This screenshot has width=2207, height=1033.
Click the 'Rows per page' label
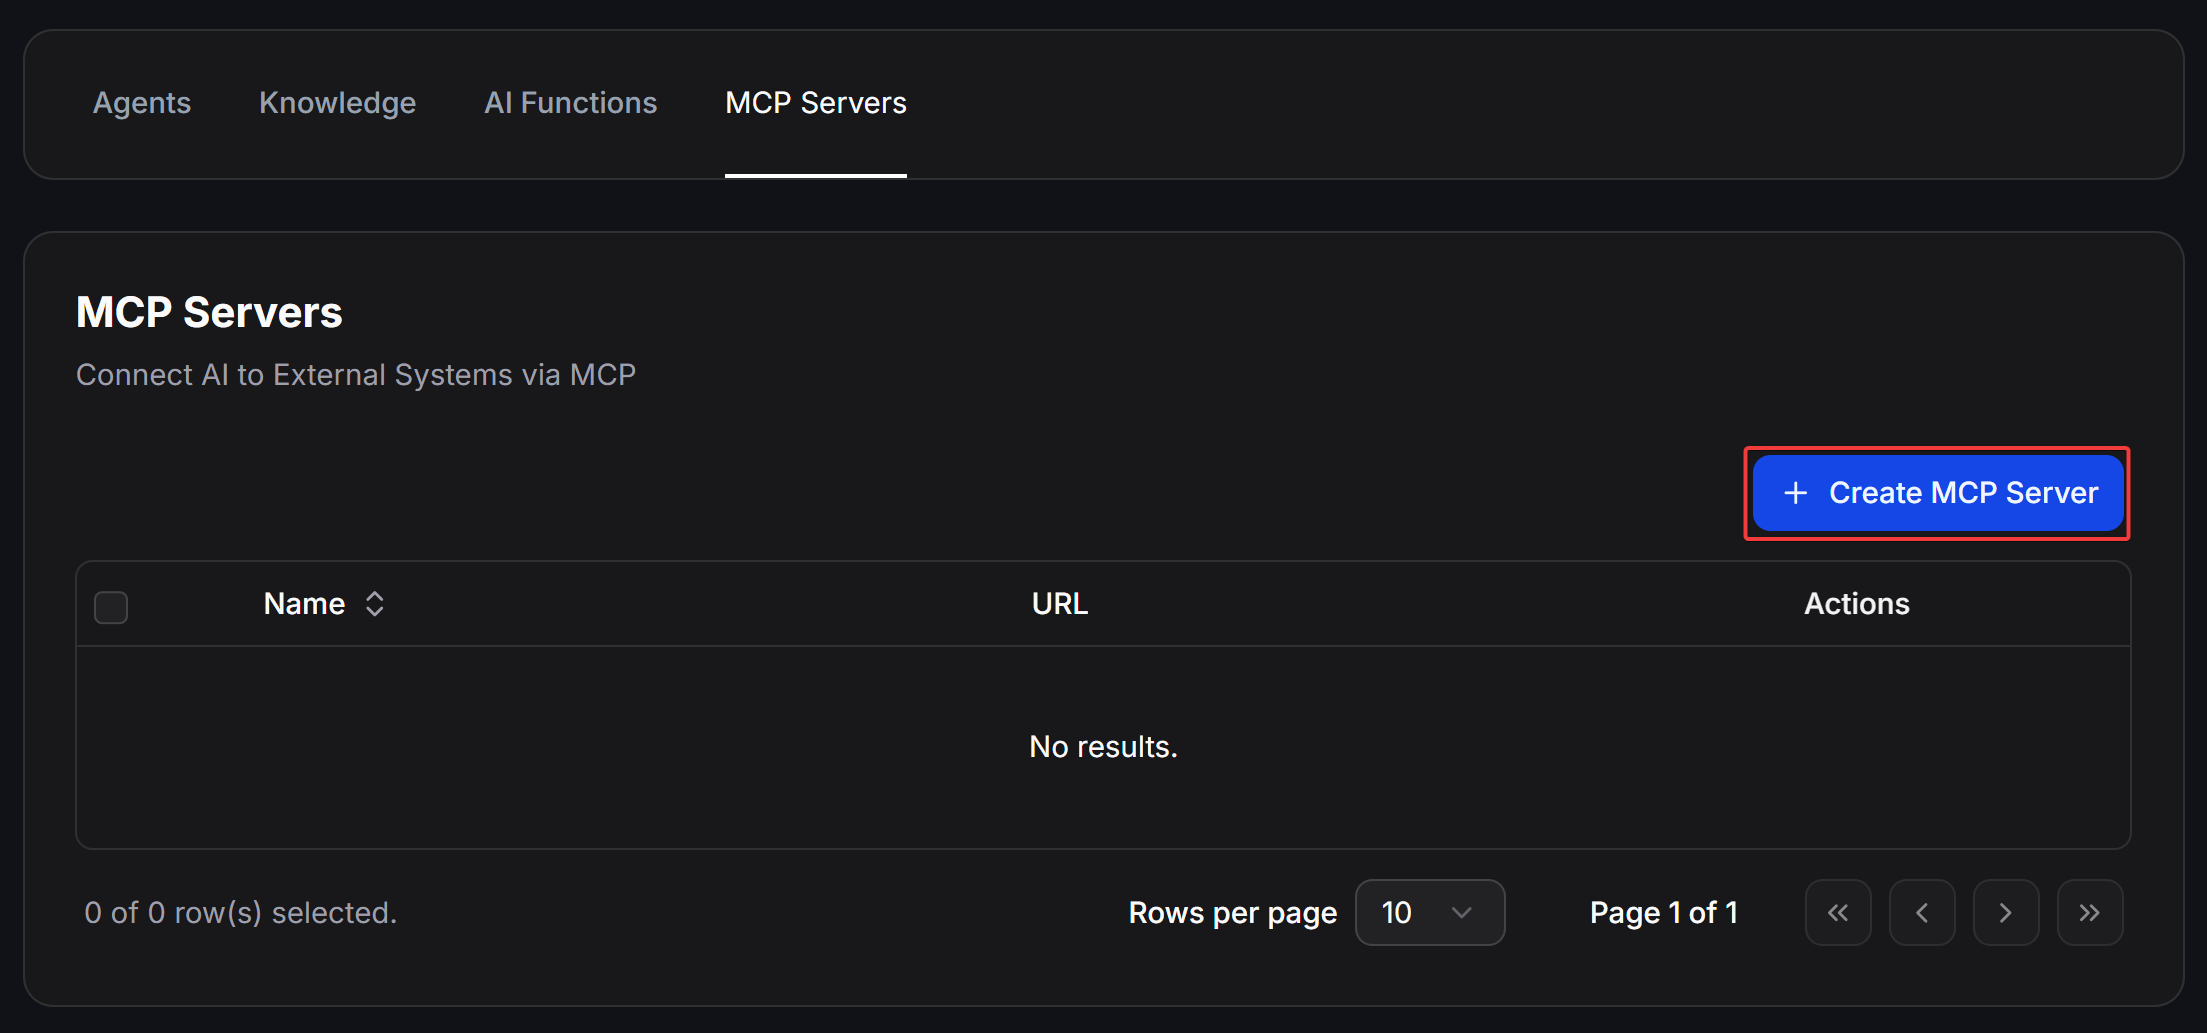click(x=1233, y=913)
